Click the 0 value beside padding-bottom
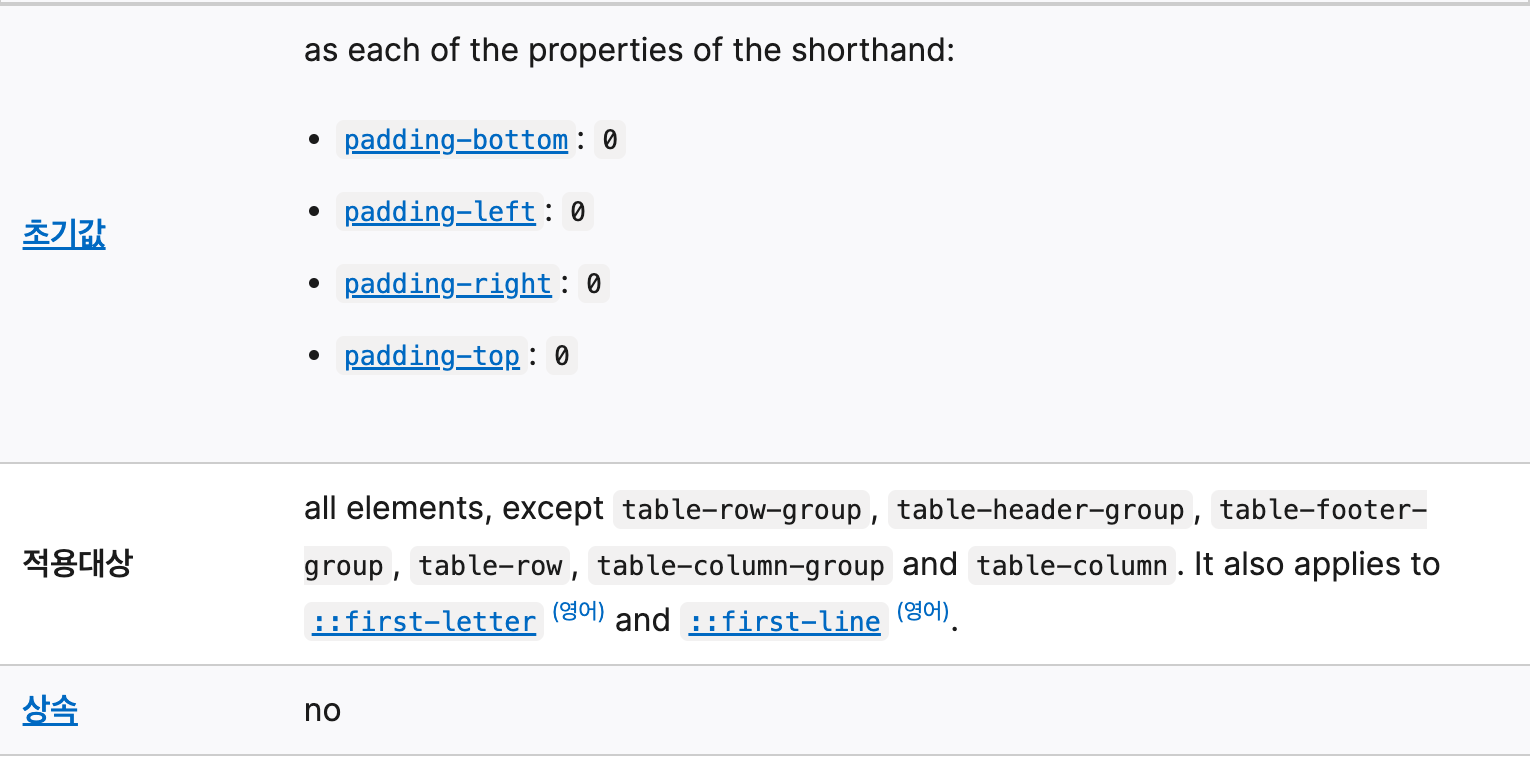1532x760 pixels. click(x=610, y=140)
